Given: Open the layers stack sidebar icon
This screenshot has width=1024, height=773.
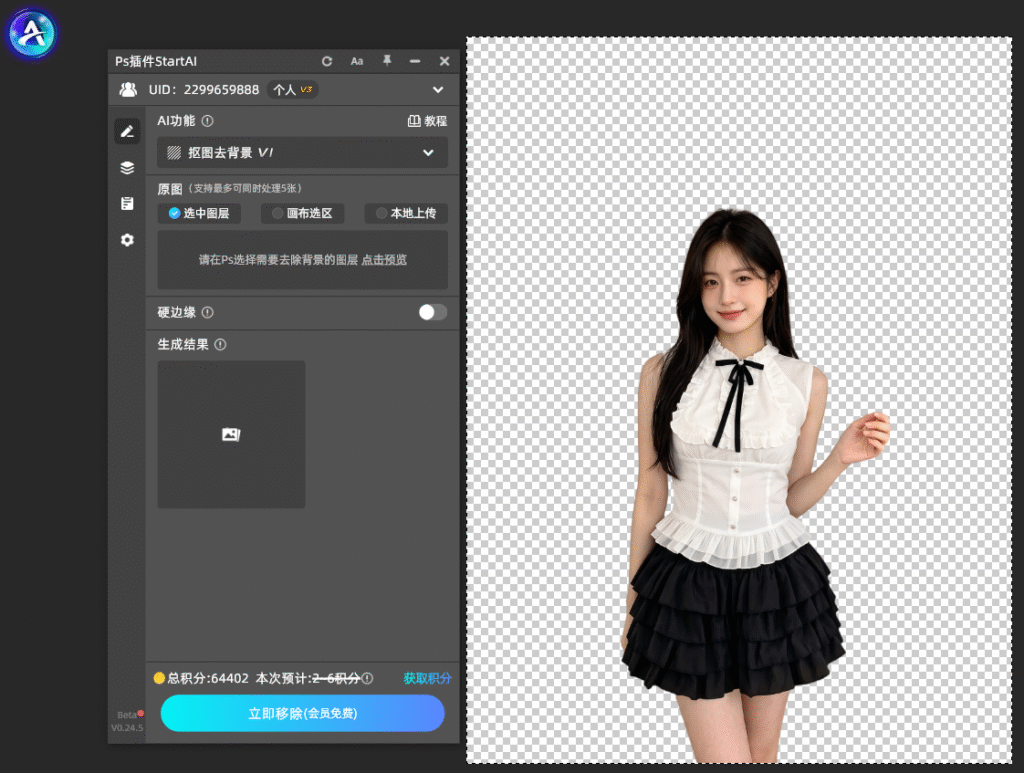Looking at the screenshot, I should click(x=127, y=168).
